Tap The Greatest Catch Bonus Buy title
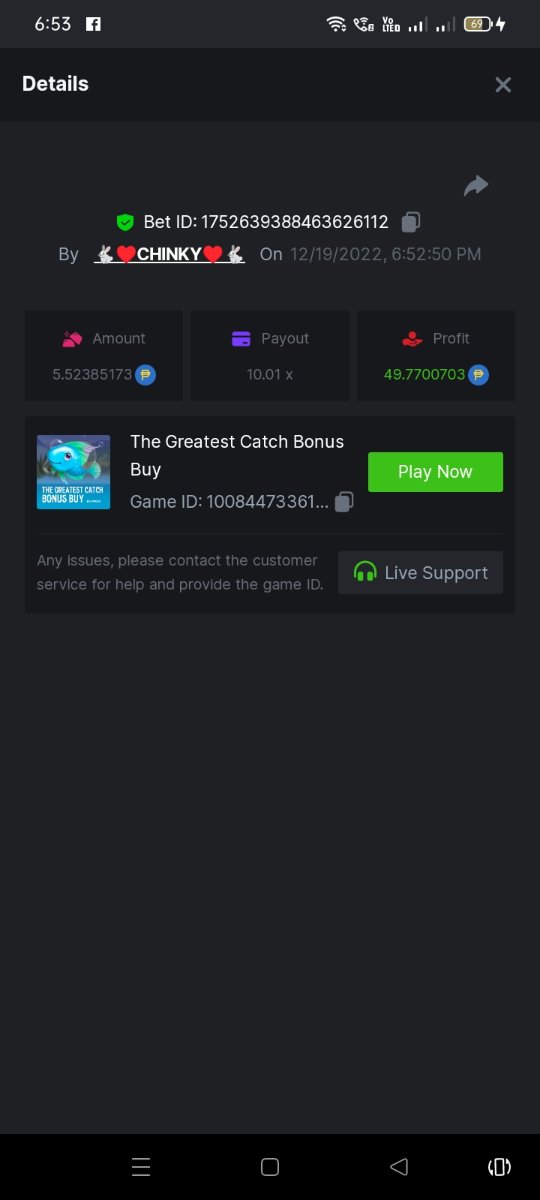 pyautogui.click(x=237, y=455)
